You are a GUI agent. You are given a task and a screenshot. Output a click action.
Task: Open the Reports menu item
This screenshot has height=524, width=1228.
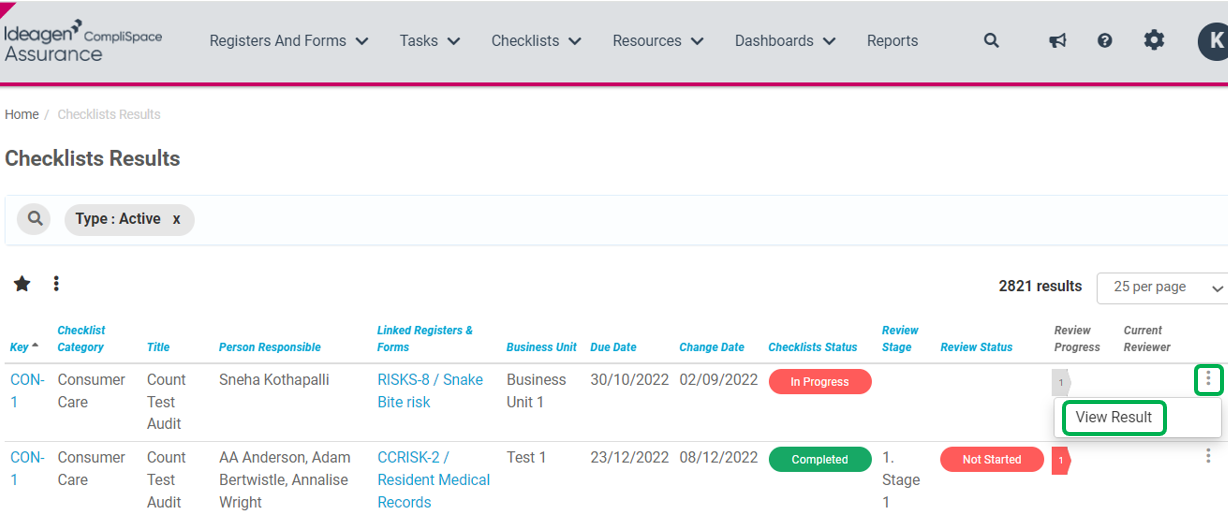(x=892, y=41)
